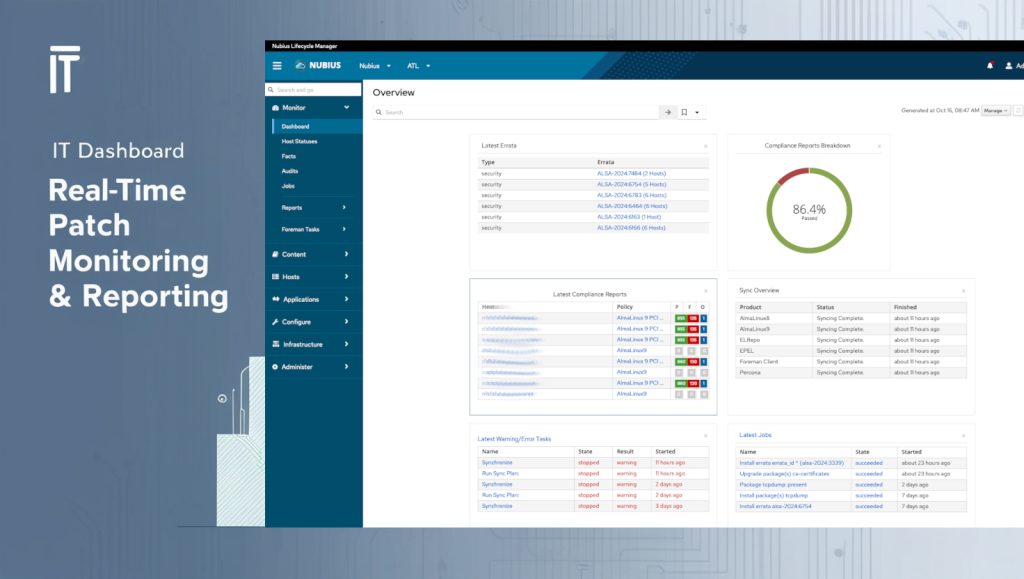Viewport: 1024px width, 579px height.
Task: Open job Package tcpdump: present
Action: pos(773,485)
